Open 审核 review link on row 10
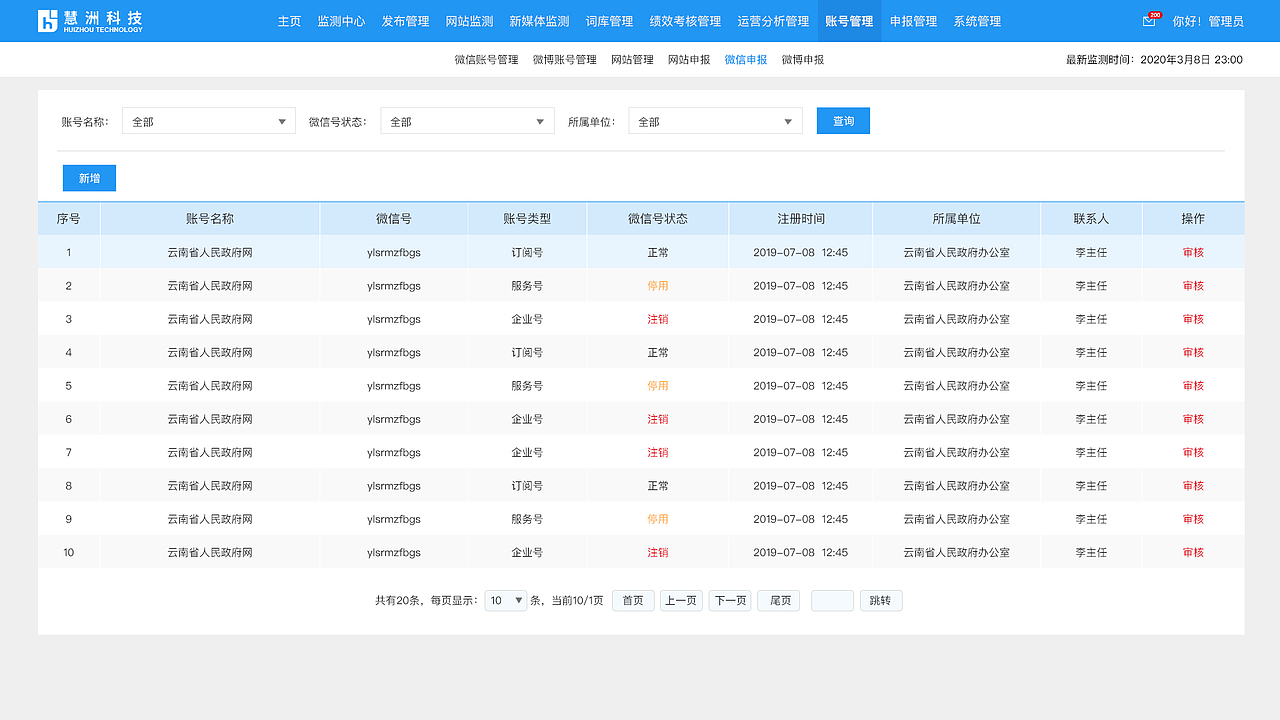Viewport: 1280px width, 720px height. click(1192, 551)
